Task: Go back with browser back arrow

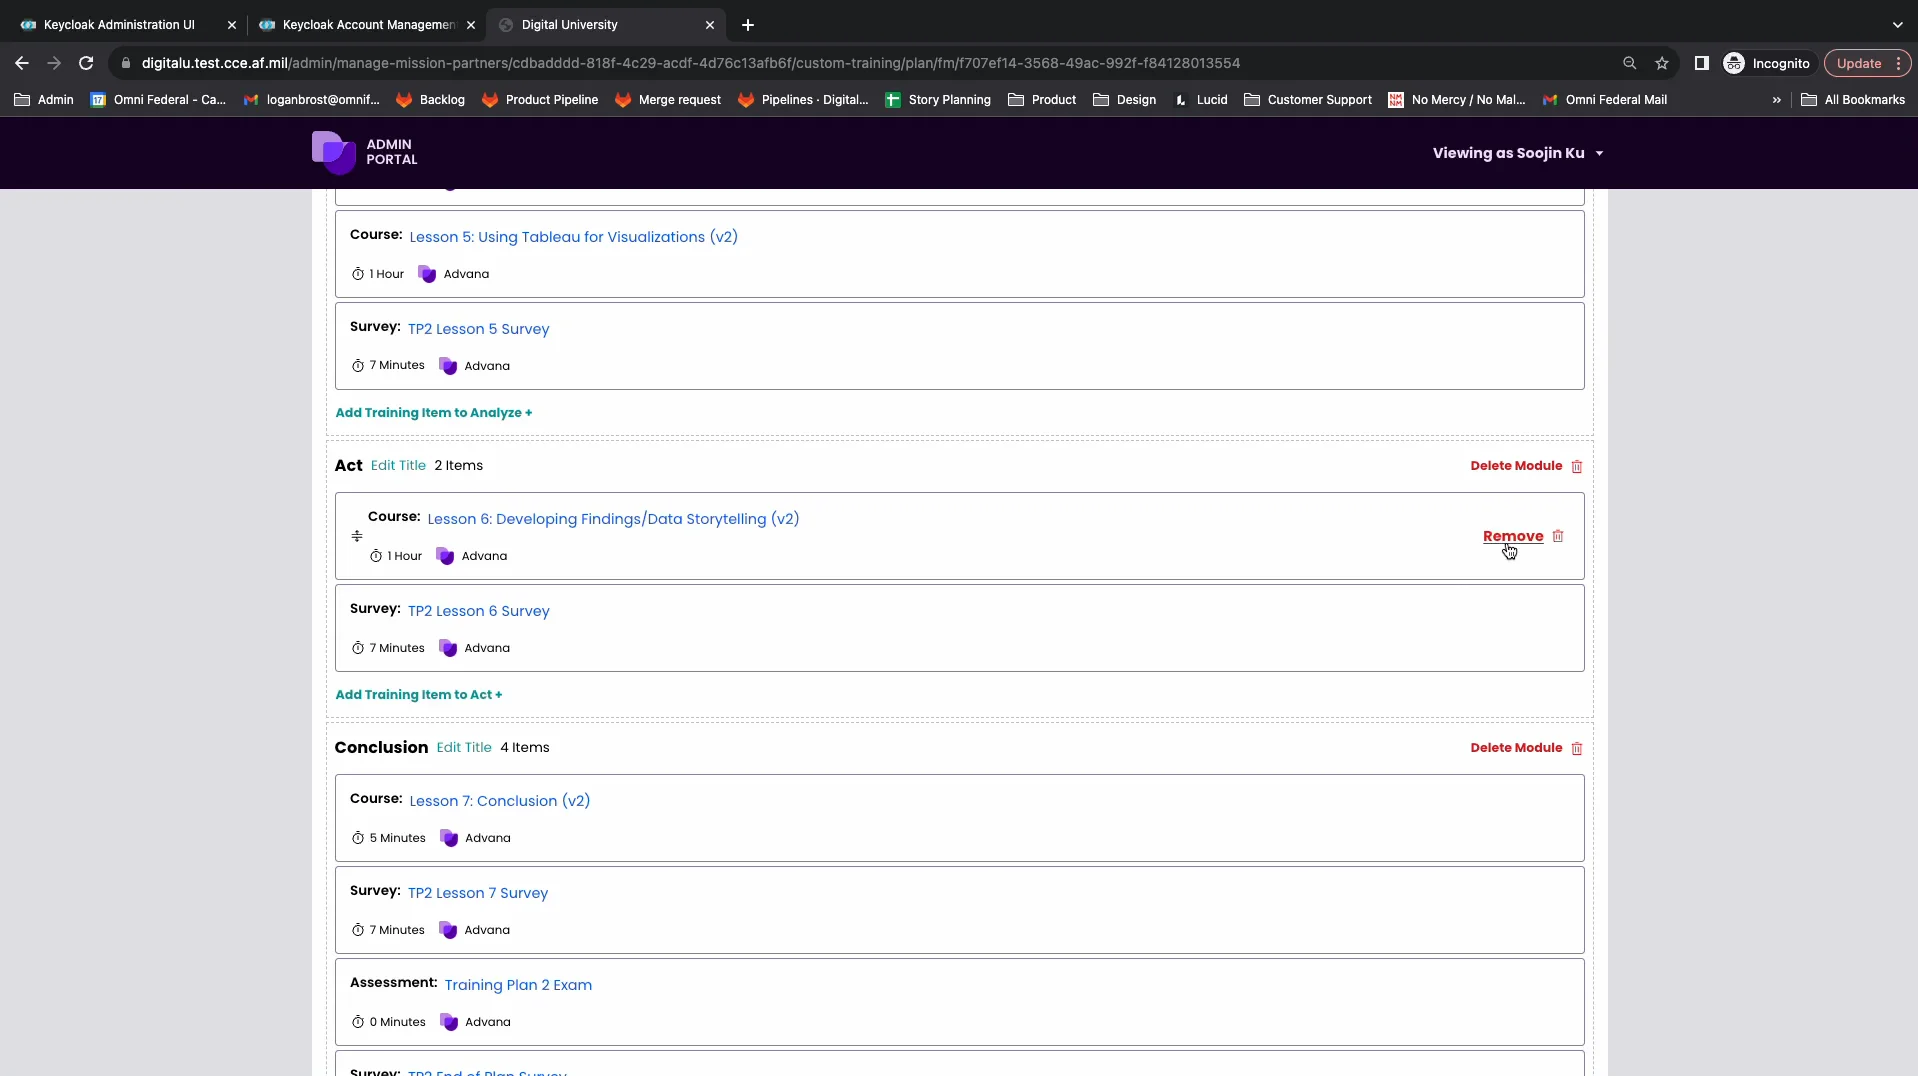Action: (22, 63)
